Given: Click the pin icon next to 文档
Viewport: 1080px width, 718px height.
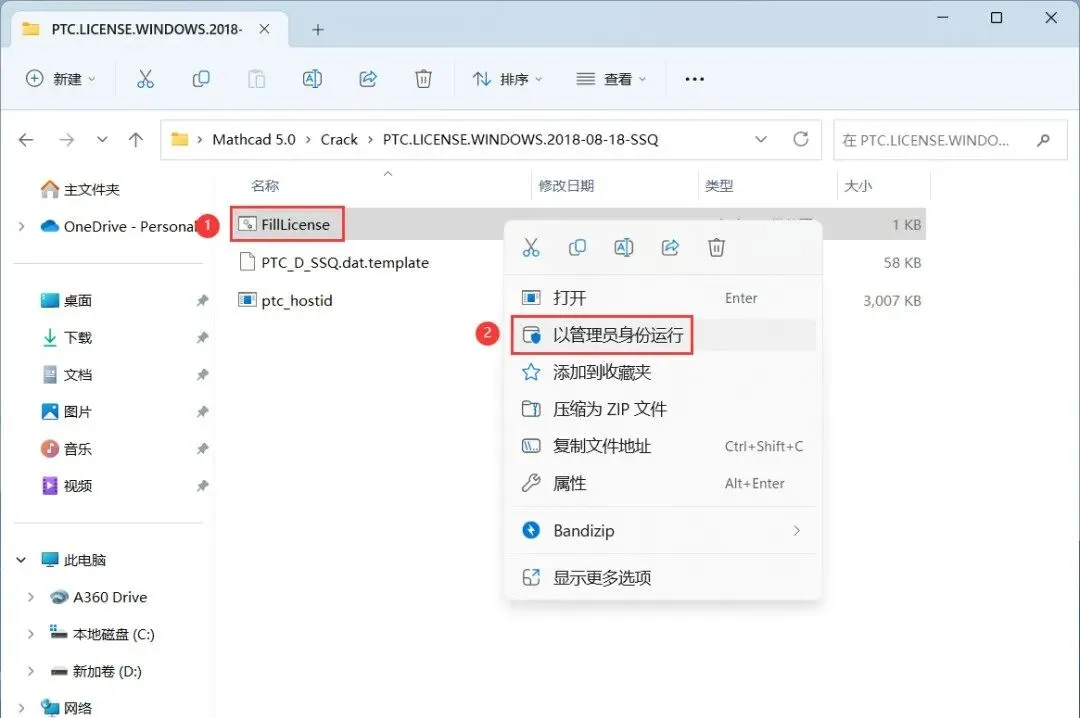Looking at the screenshot, I should [202, 375].
